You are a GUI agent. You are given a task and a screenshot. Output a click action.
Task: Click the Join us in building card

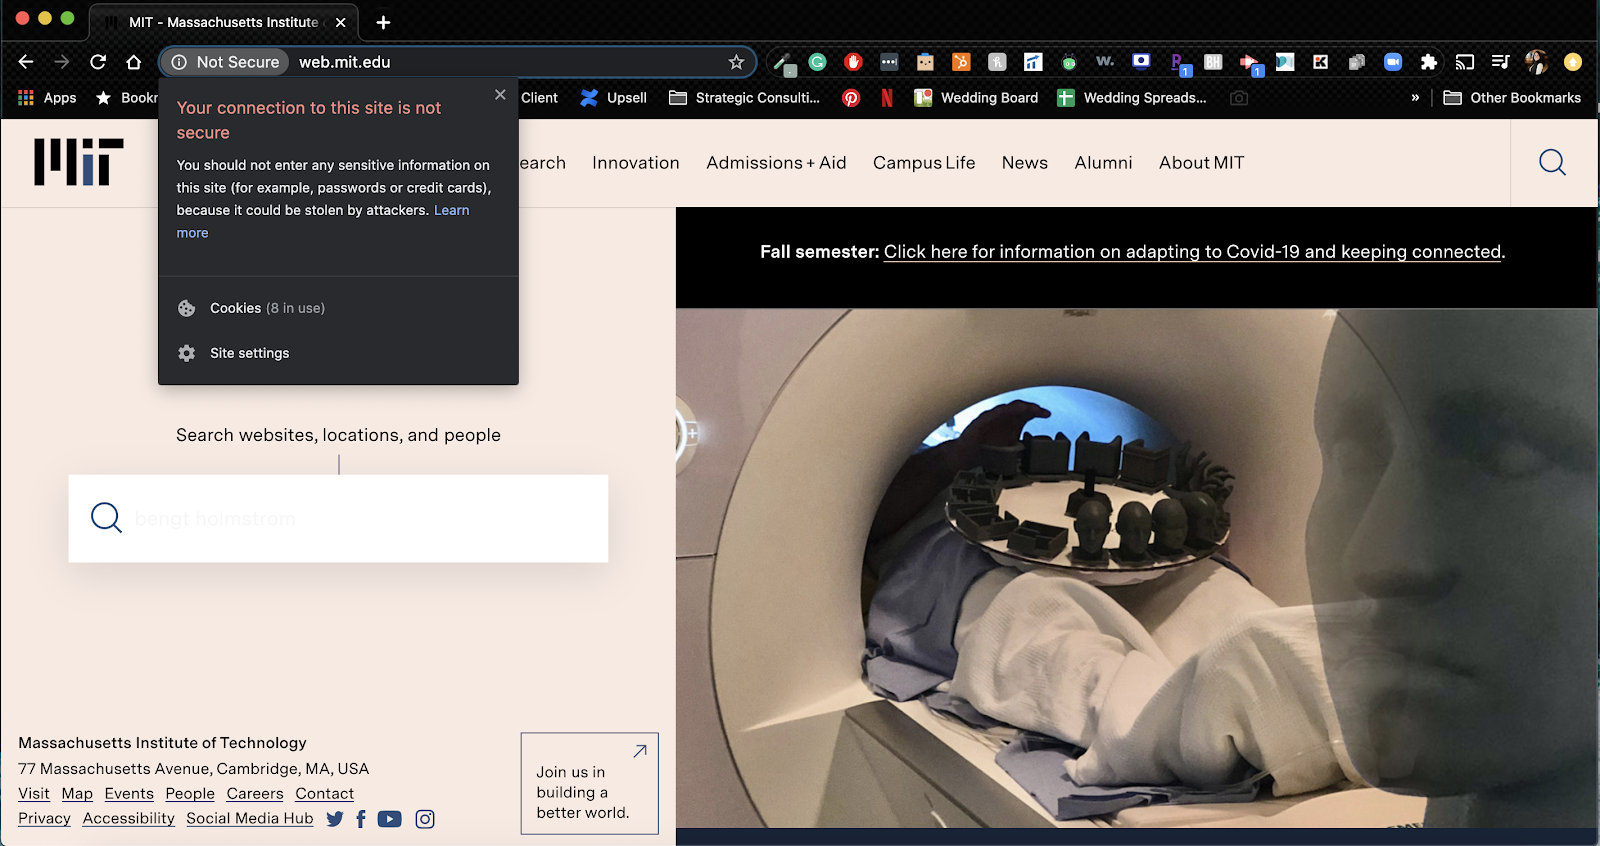tap(590, 784)
